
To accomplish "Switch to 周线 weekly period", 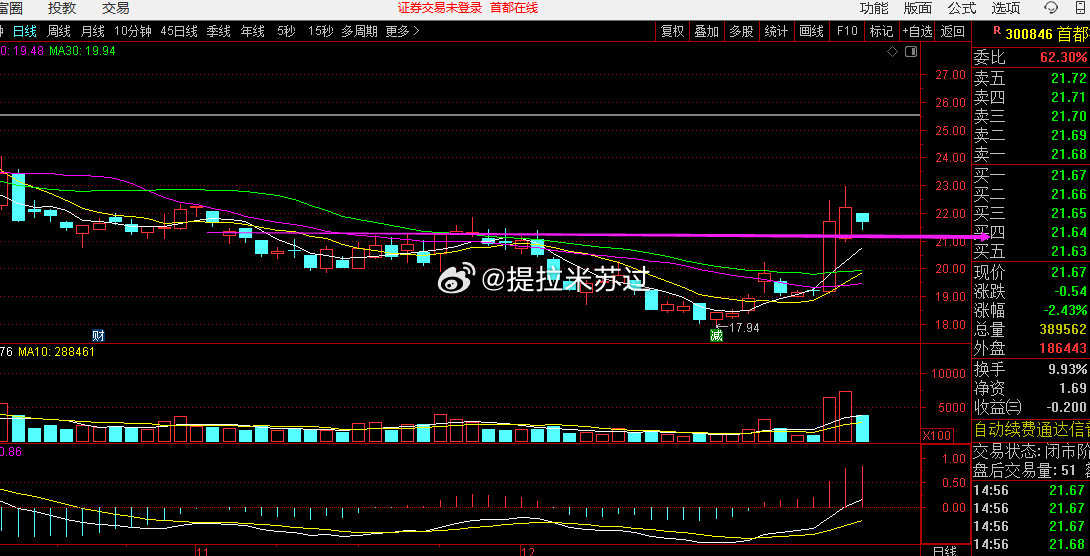I will point(59,31).
